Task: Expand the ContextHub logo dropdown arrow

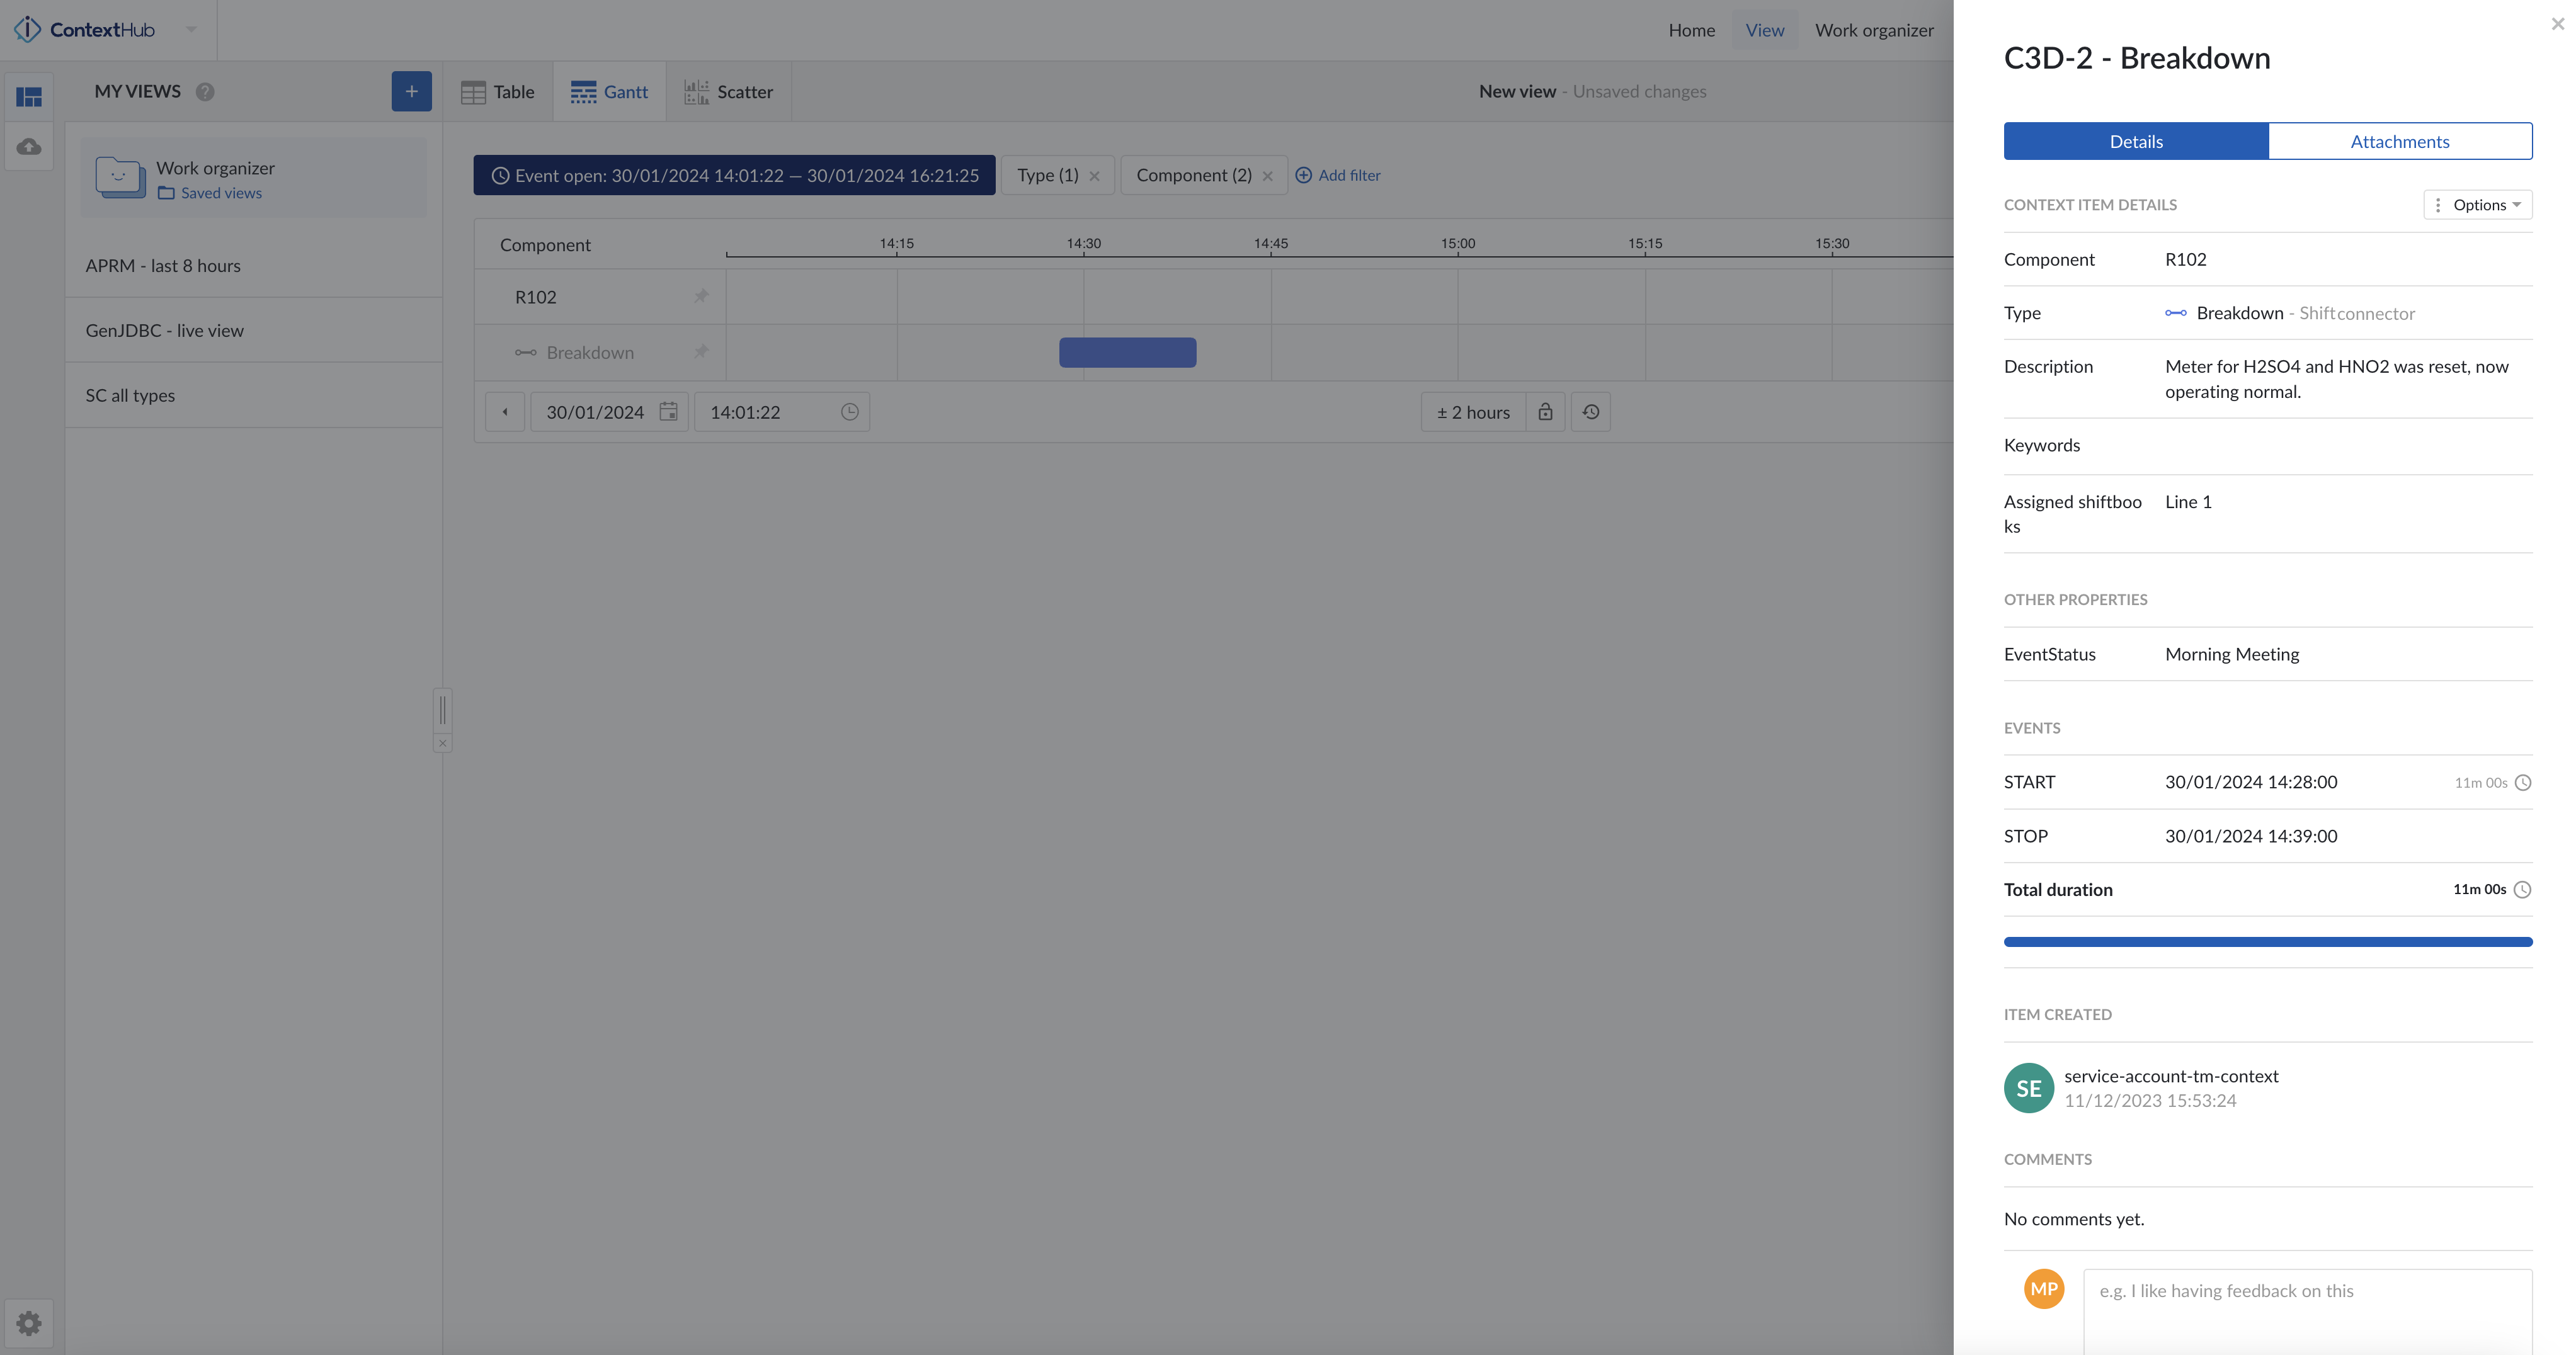Action: (x=191, y=29)
